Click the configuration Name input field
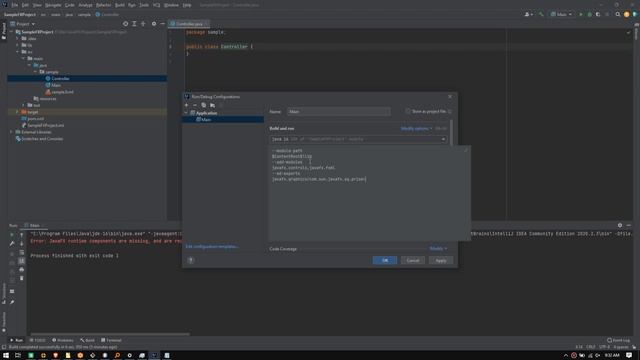This screenshot has width=640, height=360. [x=338, y=111]
